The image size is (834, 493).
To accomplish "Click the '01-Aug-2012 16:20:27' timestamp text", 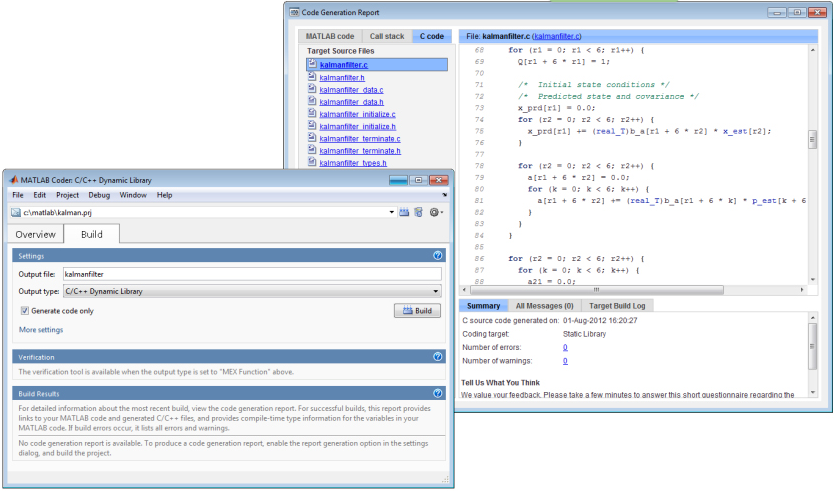I will [x=600, y=320].
